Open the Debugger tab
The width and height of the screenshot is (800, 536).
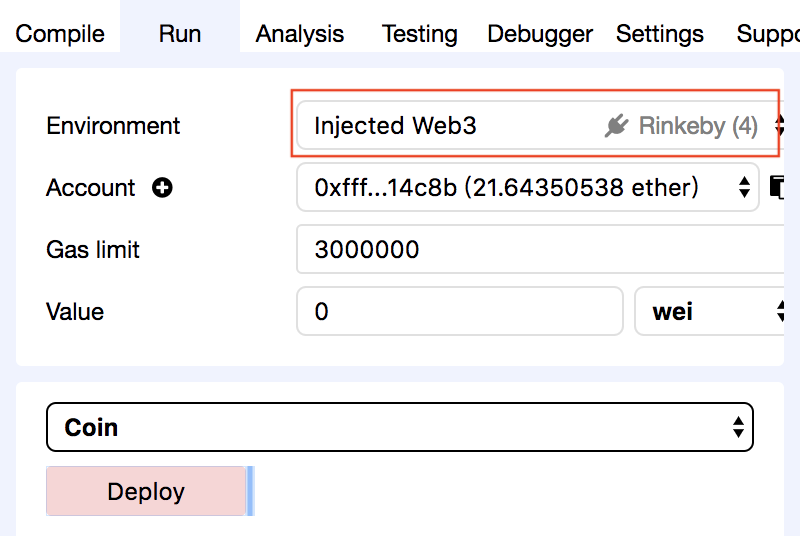[540, 34]
